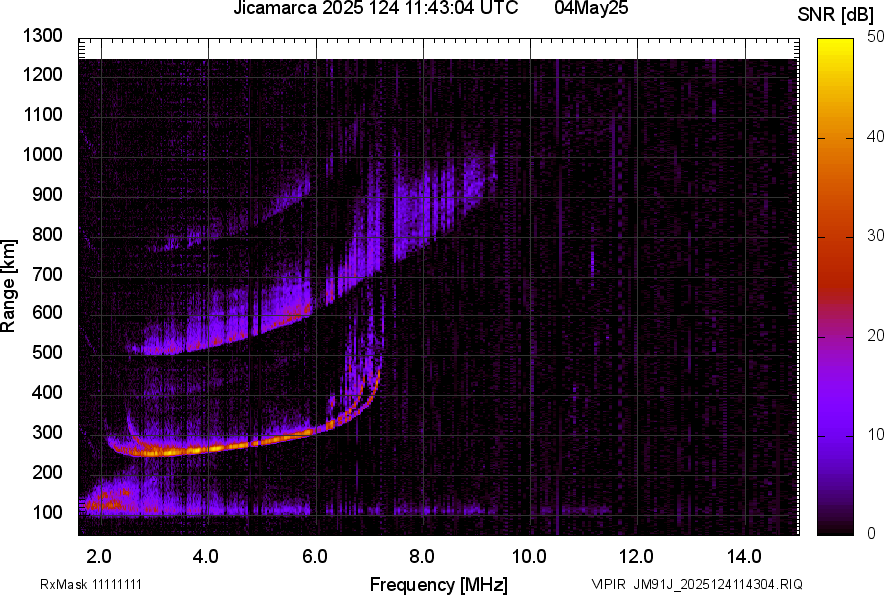Click the SNR [dB] colorbar title
This screenshot has width=884, height=595.
(x=836, y=15)
